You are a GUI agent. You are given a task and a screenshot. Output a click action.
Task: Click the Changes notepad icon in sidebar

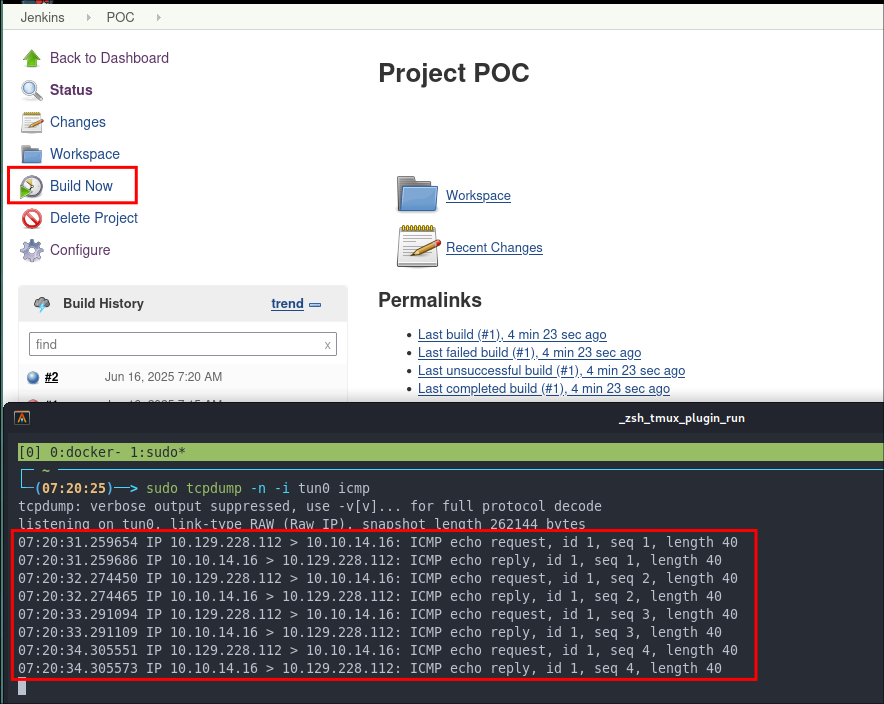pyautogui.click(x=32, y=122)
